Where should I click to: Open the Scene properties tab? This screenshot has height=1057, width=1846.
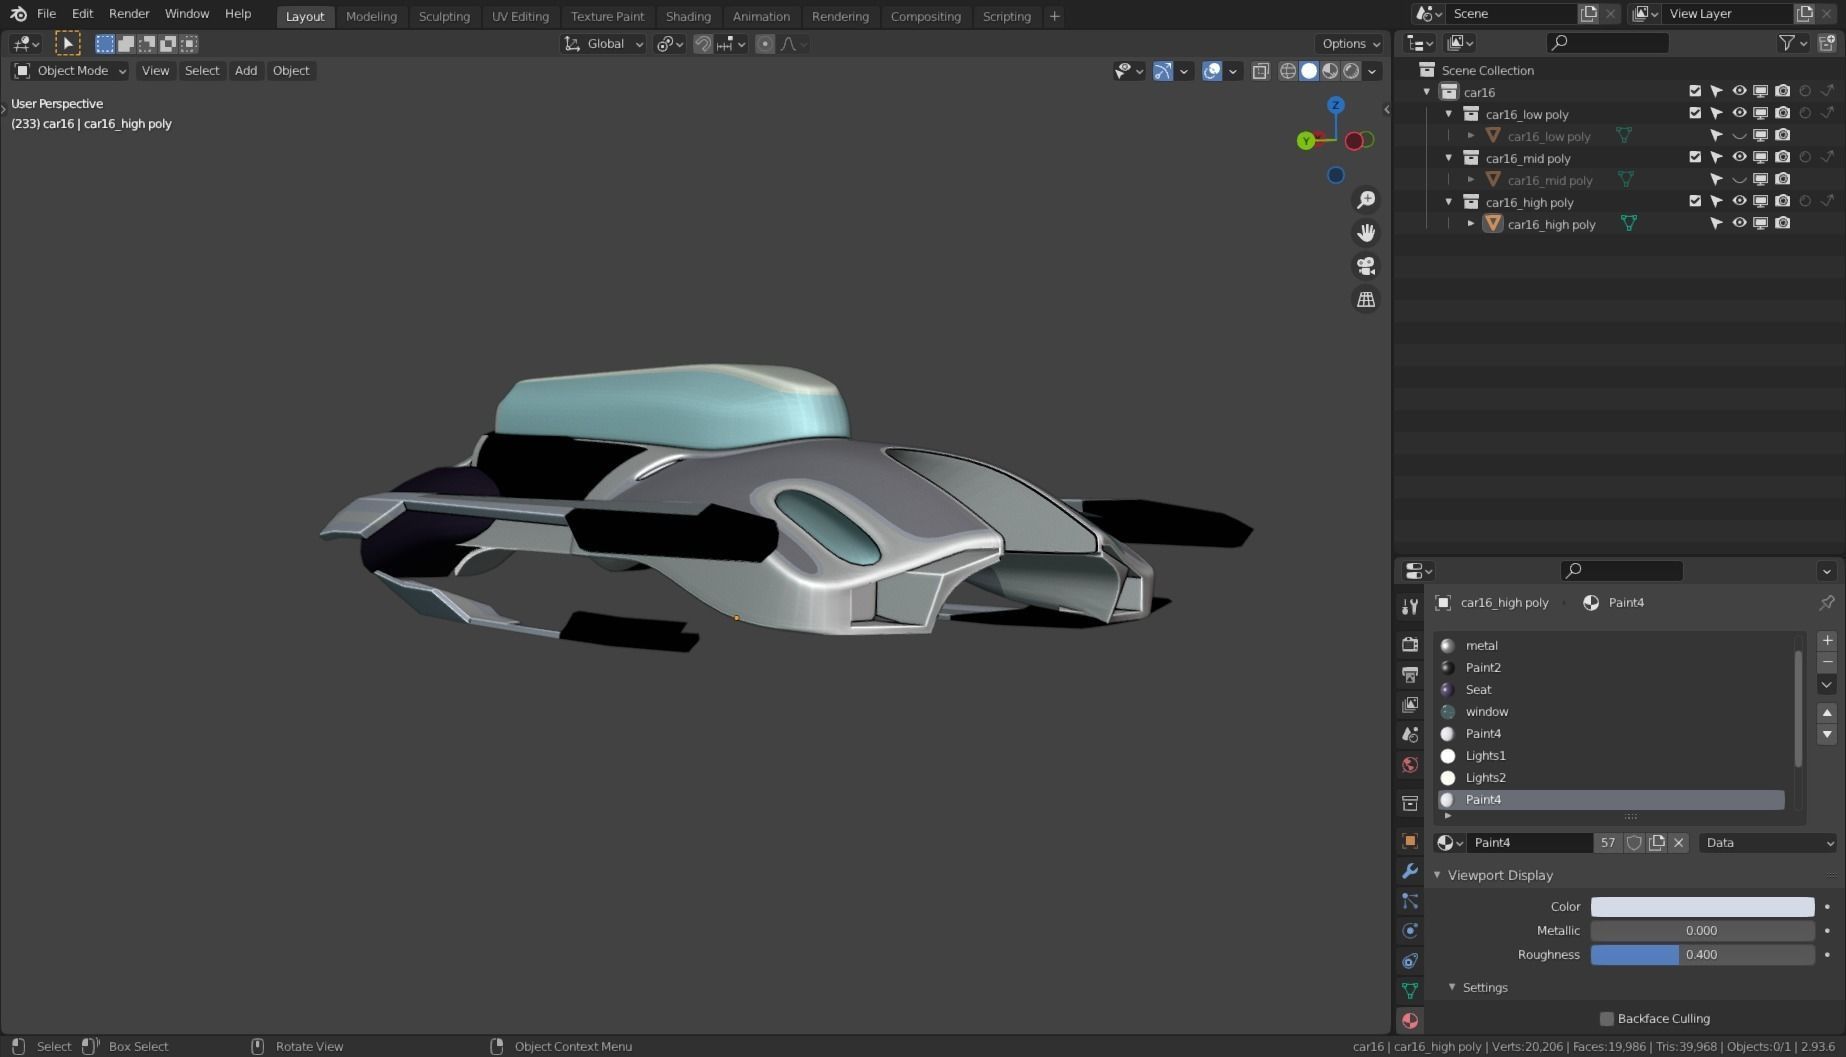1410,734
